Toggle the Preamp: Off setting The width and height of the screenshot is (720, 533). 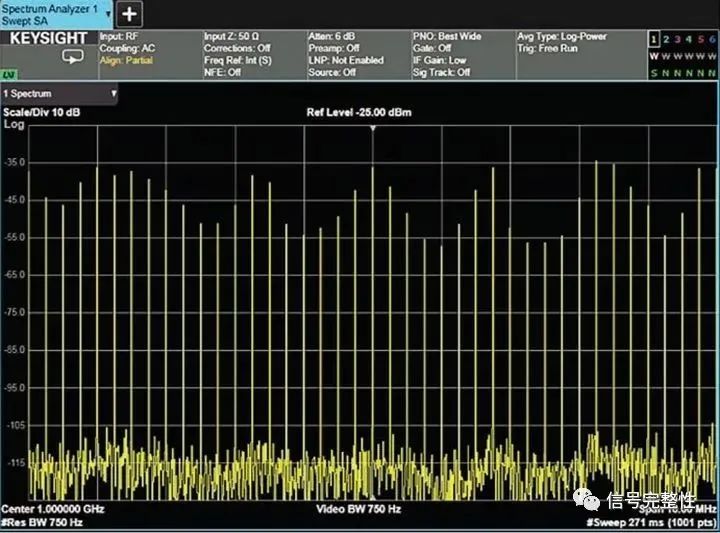pos(333,48)
